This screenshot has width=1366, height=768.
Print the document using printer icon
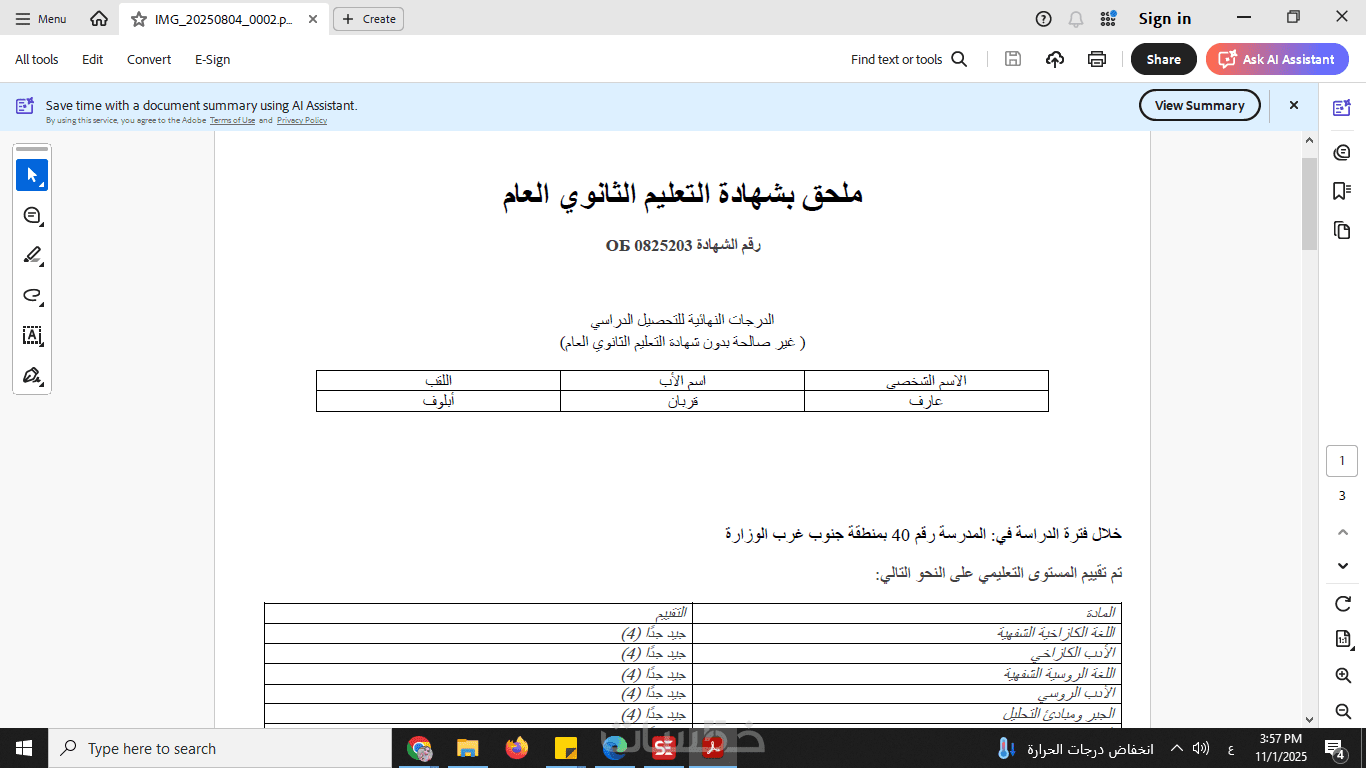1097,59
